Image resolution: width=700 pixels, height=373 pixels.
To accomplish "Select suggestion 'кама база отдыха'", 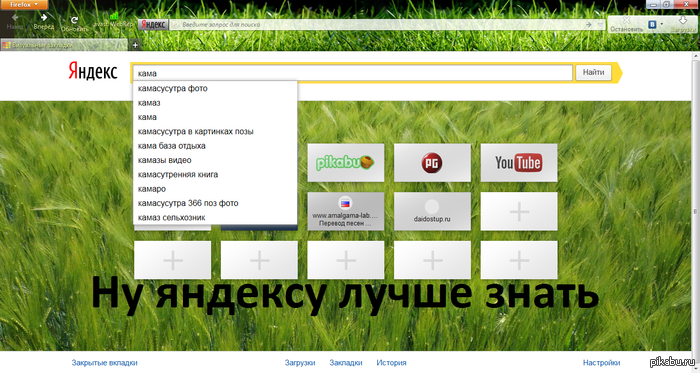I will [x=215, y=145].
